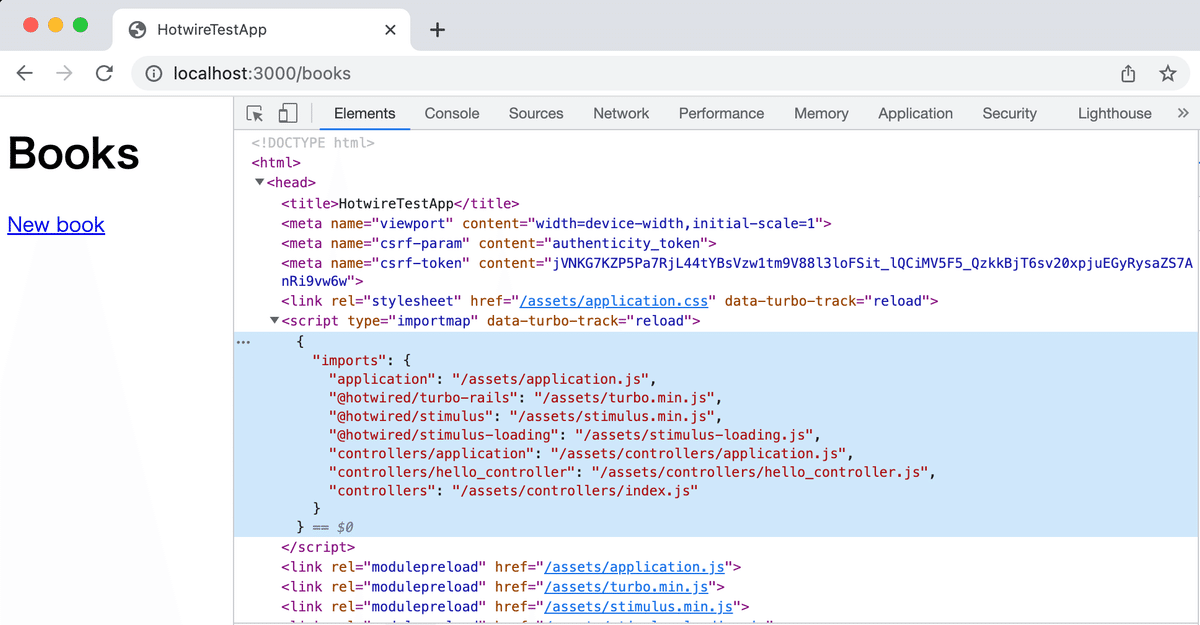Click the Share page icon

pyautogui.click(x=1128, y=73)
